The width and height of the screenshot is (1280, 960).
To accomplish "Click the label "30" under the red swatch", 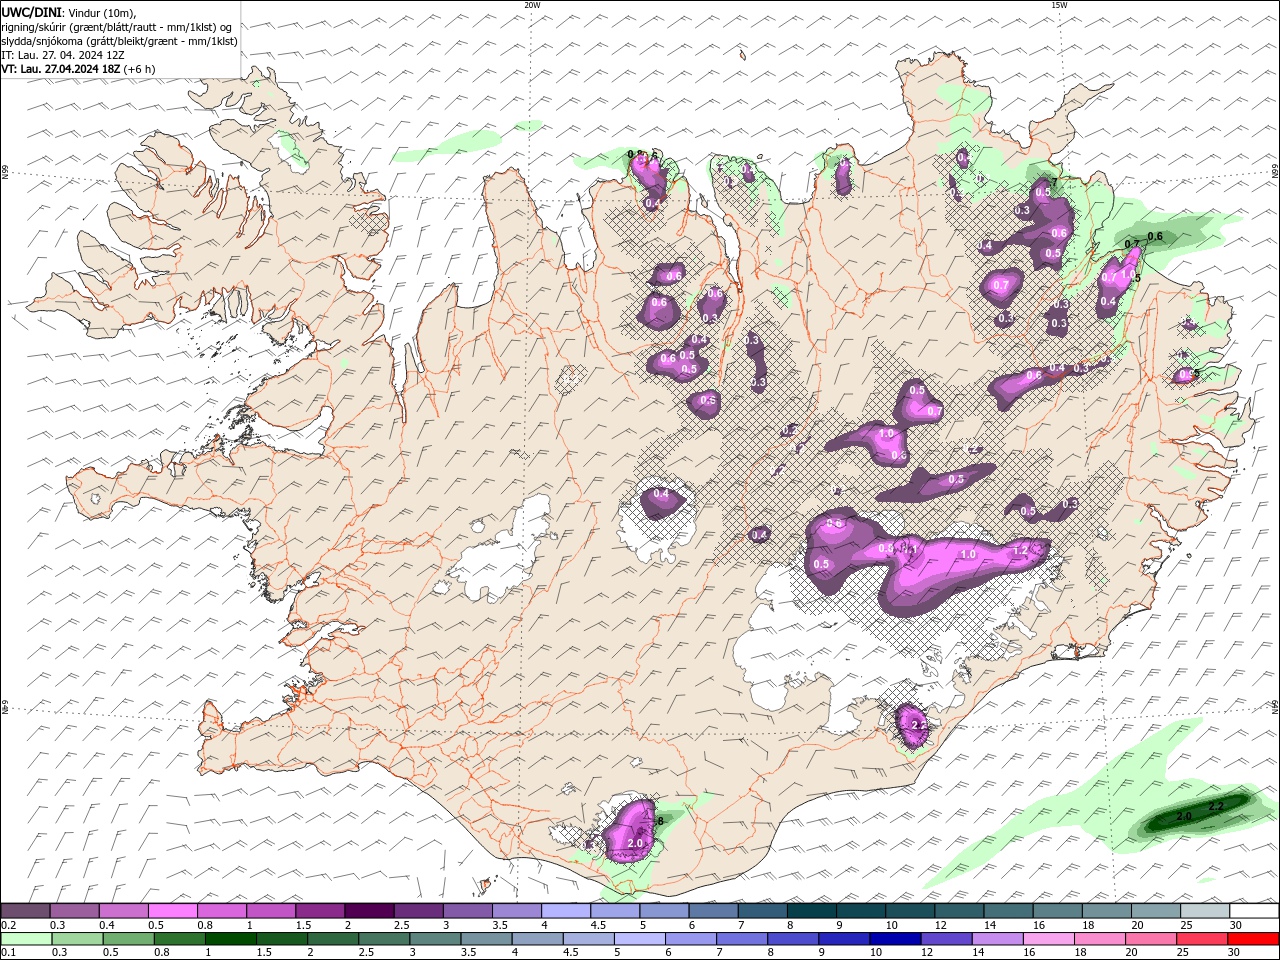I will click(x=1235, y=953).
